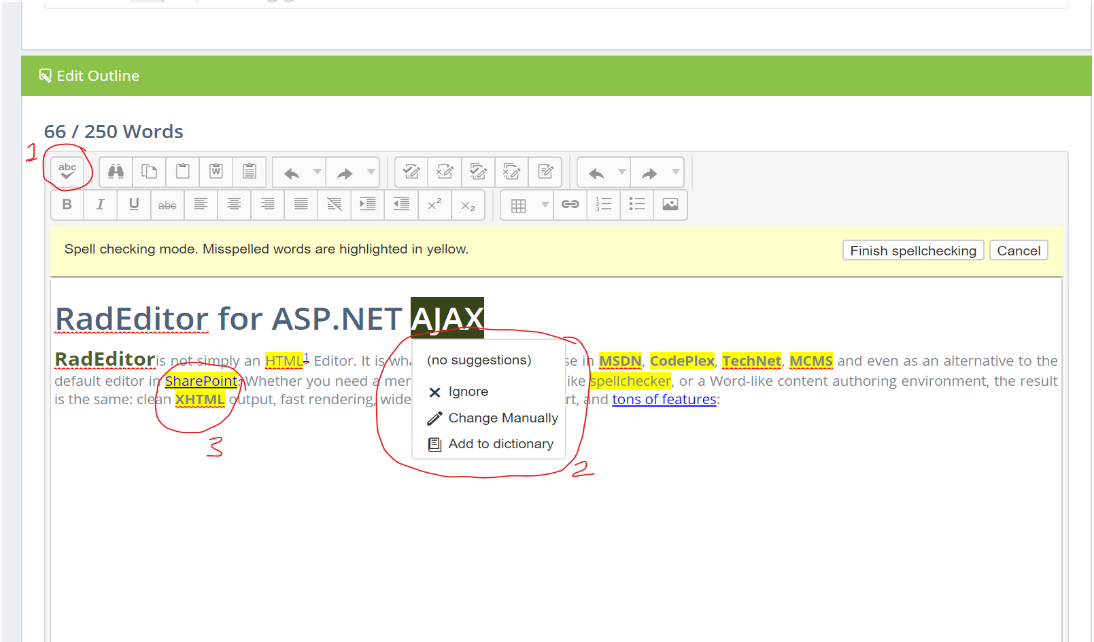
Task: Click highlighted word HTML
Action: pos(284,361)
